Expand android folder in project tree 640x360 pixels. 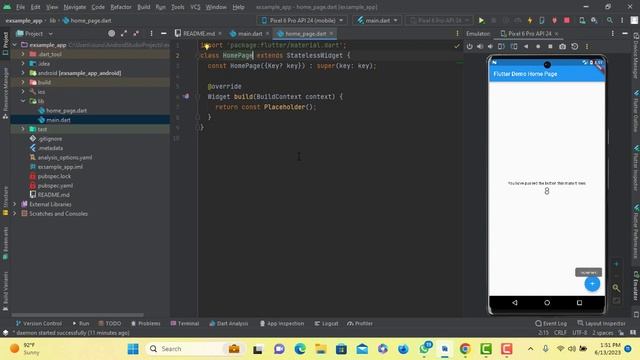pos(23,73)
